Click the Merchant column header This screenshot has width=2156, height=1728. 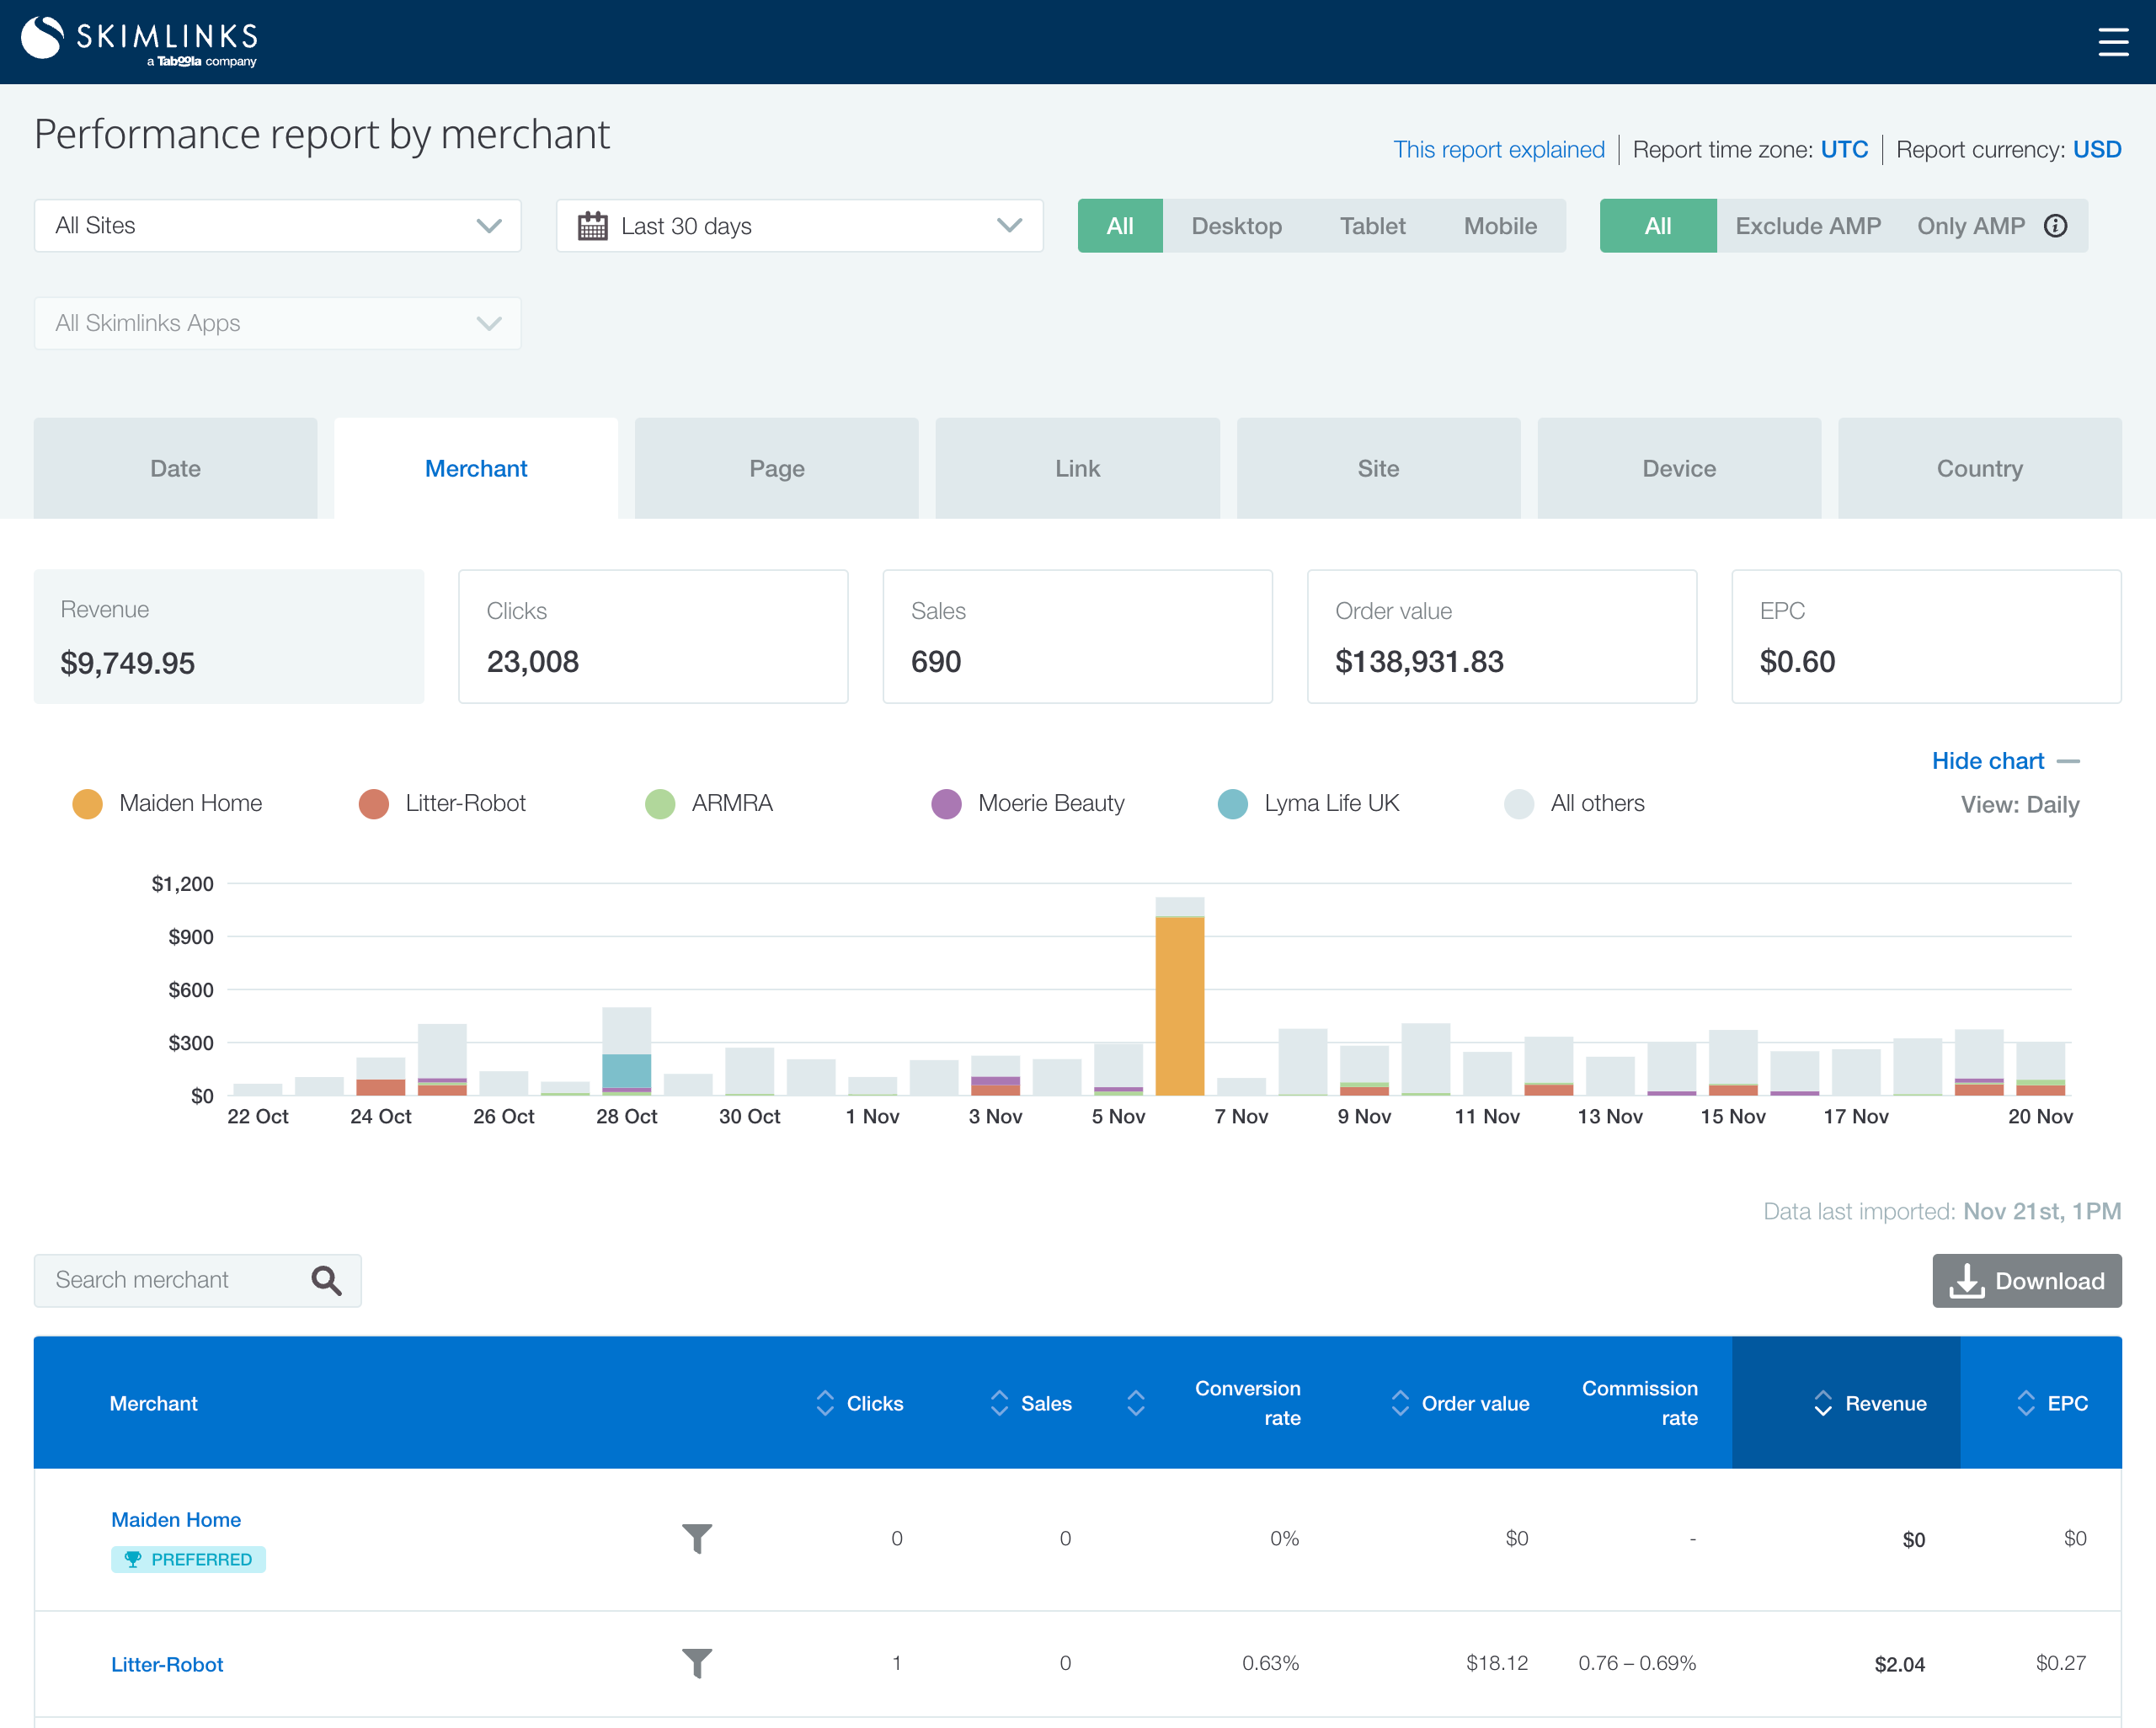tap(153, 1403)
